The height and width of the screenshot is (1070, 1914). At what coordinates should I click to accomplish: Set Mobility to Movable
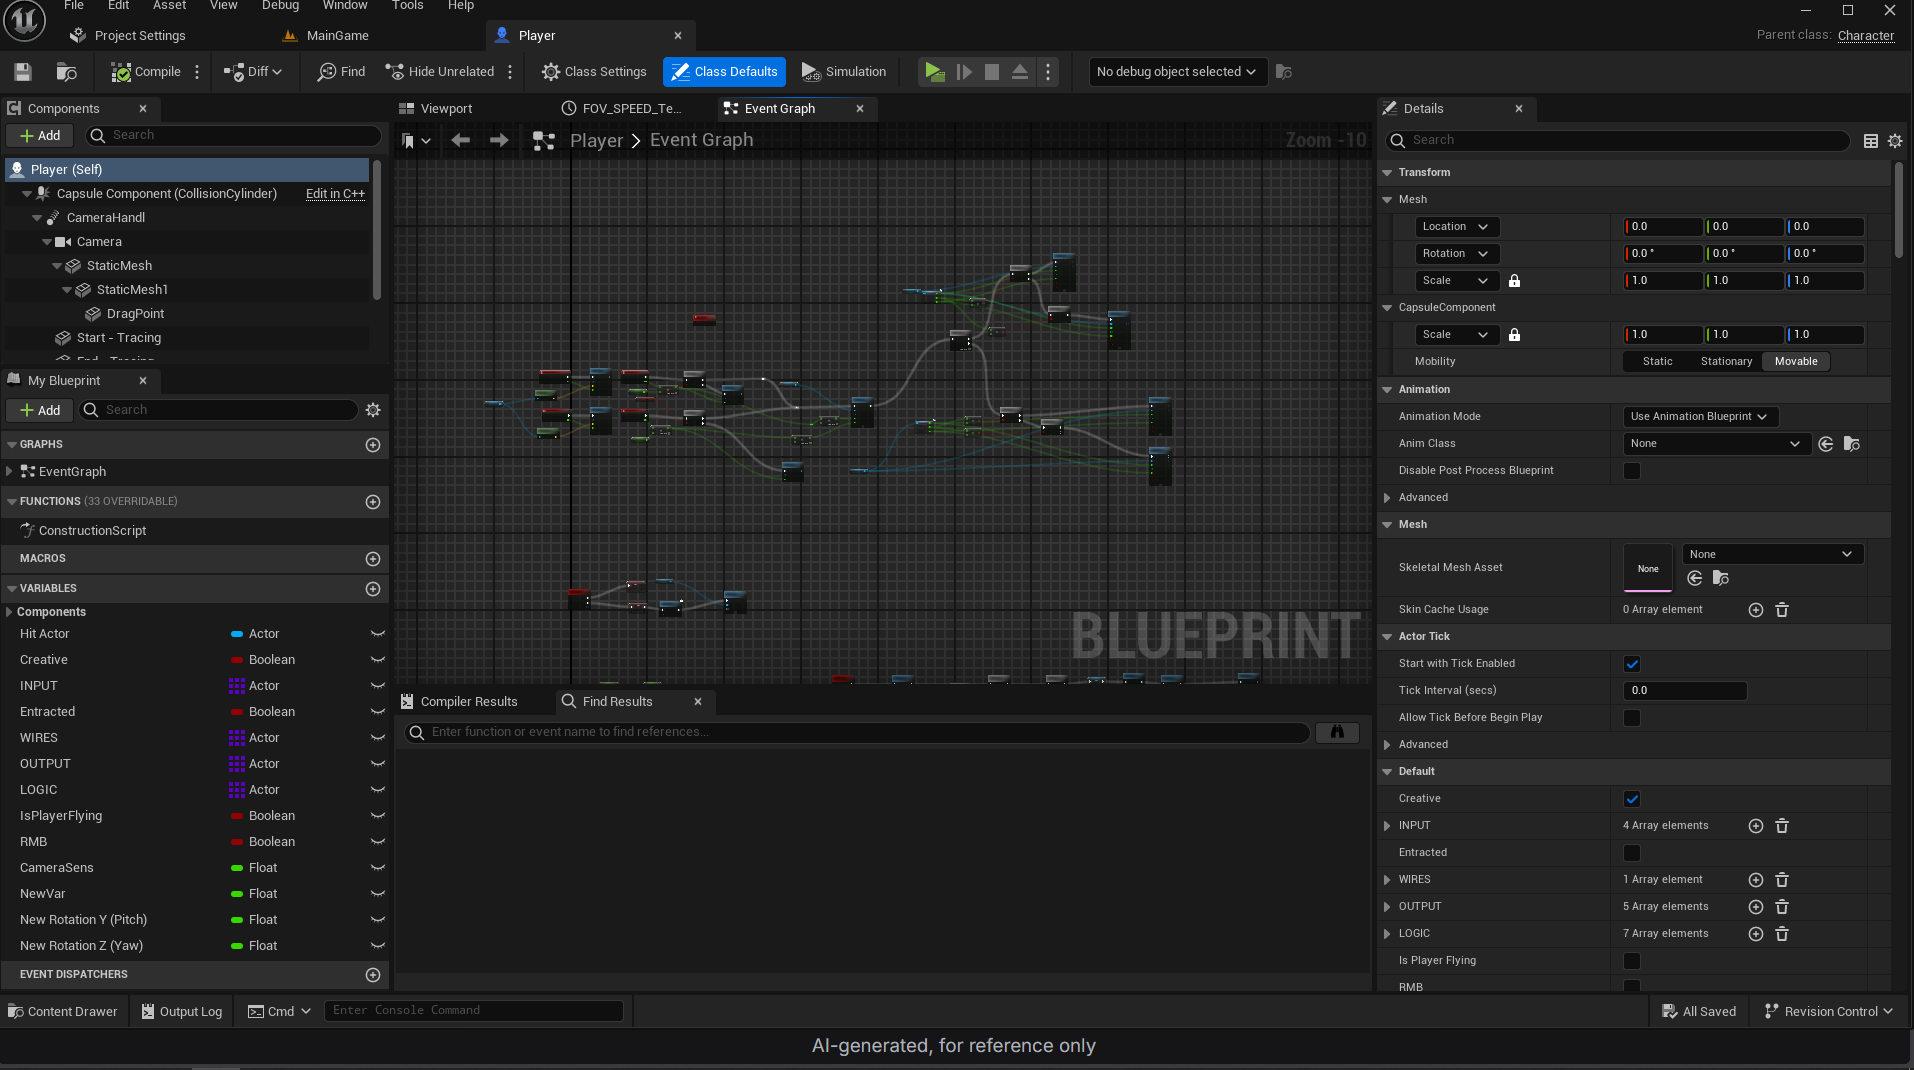pos(1796,362)
